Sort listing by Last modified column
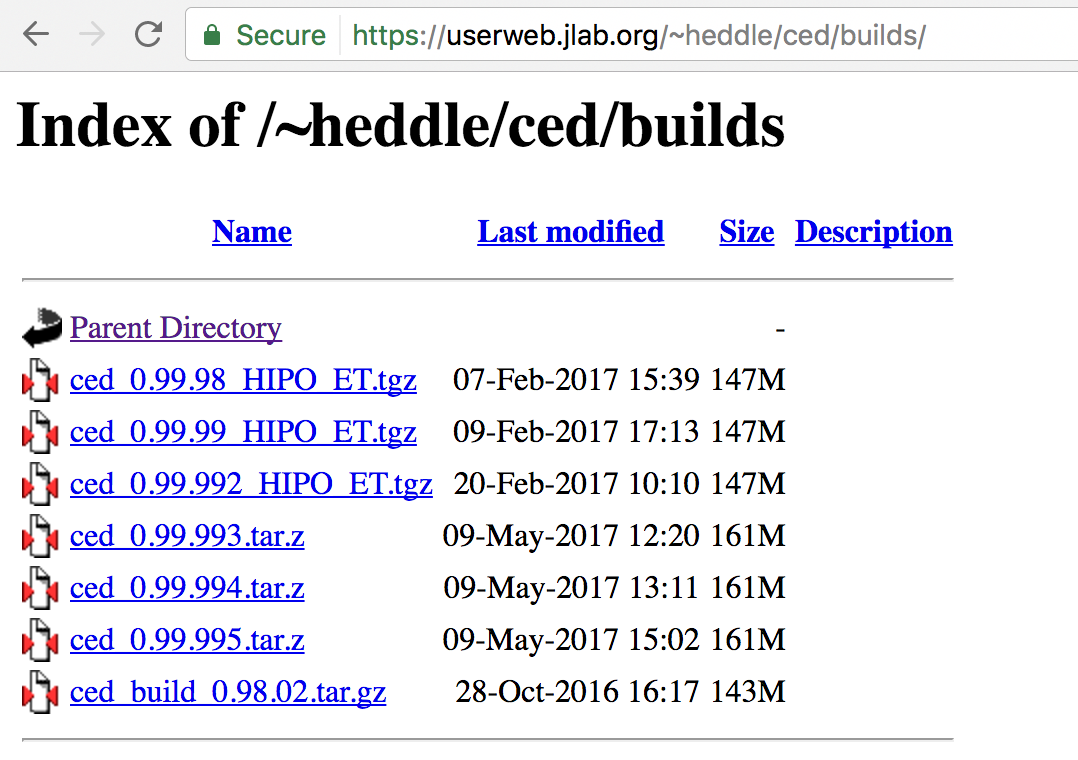The height and width of the screenshot is (760, 1078). 571,232
